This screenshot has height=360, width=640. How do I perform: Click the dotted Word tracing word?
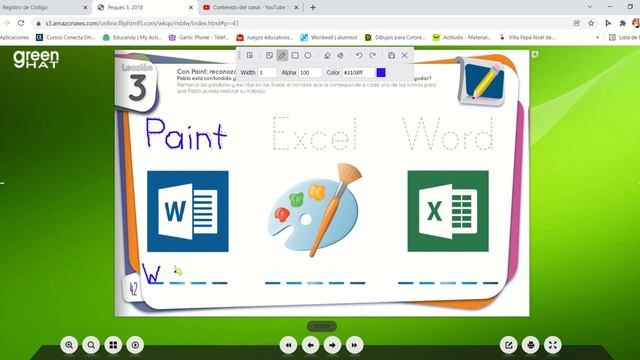coord(448,133)
